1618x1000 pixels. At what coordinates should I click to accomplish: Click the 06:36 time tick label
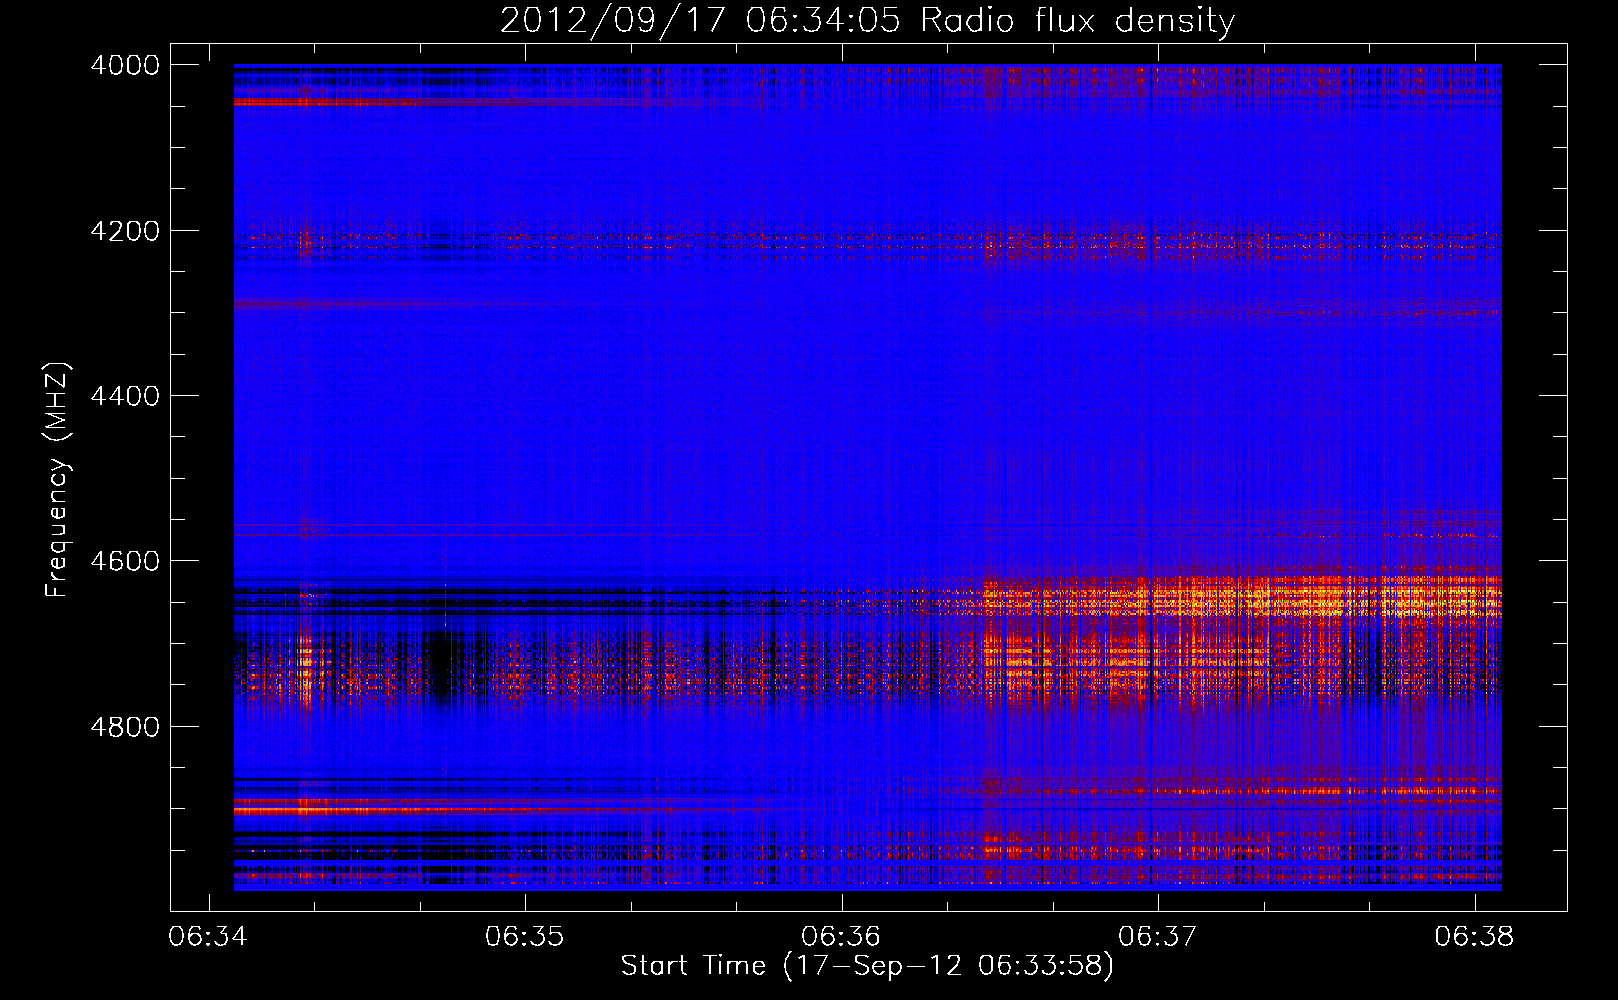[x=841, y=937]
